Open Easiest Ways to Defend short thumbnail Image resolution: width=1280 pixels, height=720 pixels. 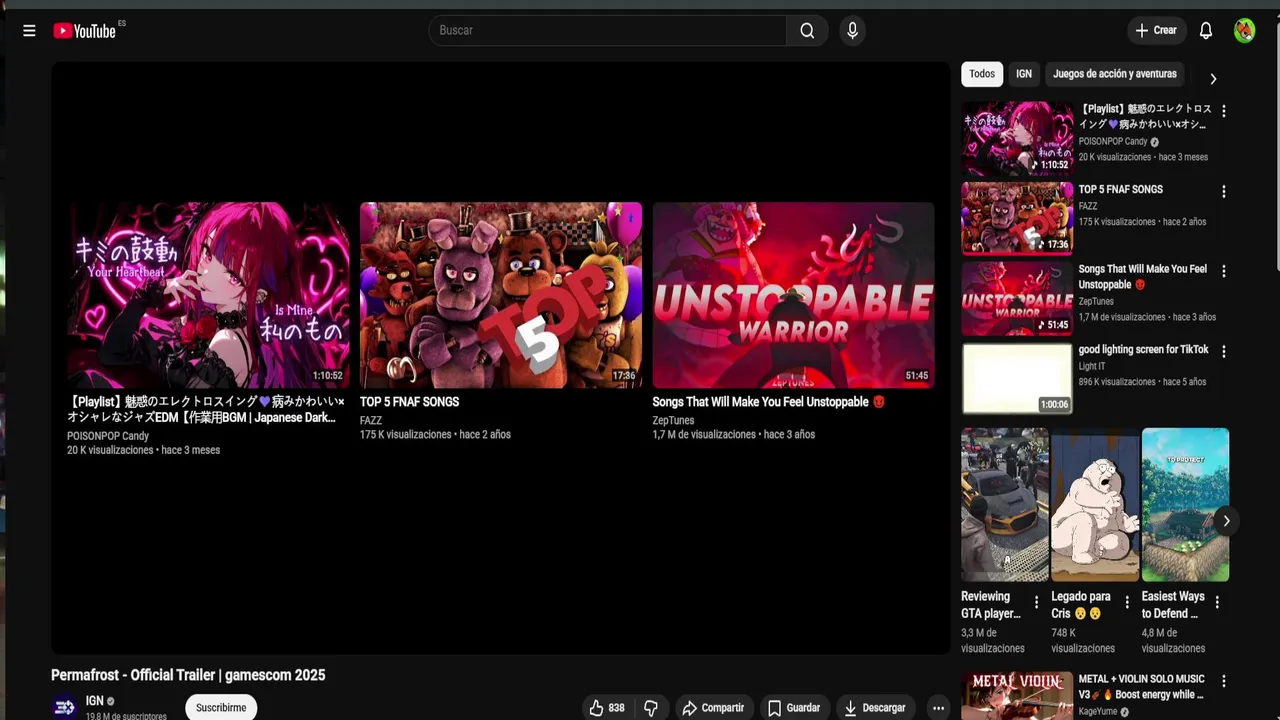click(x=1185, y=505)
